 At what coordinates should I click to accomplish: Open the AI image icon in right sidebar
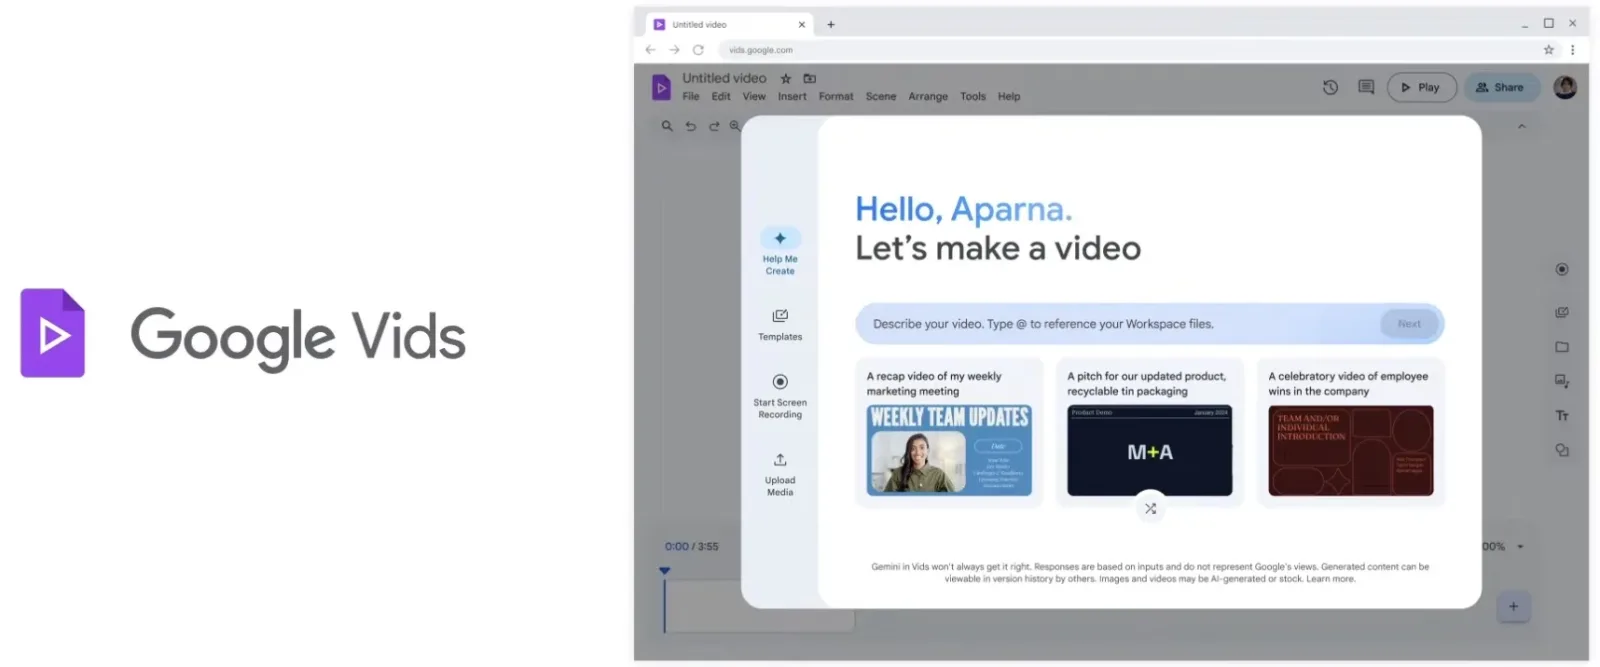1562,381
